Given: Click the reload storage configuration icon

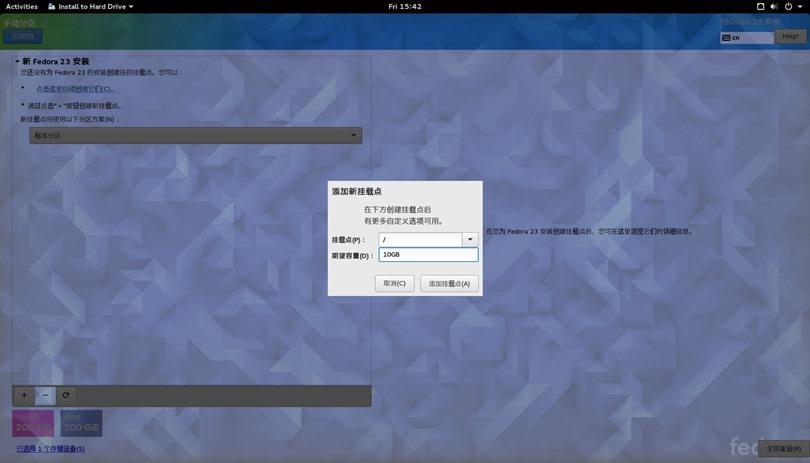Looking at the screenshot, I should [66, 395].
